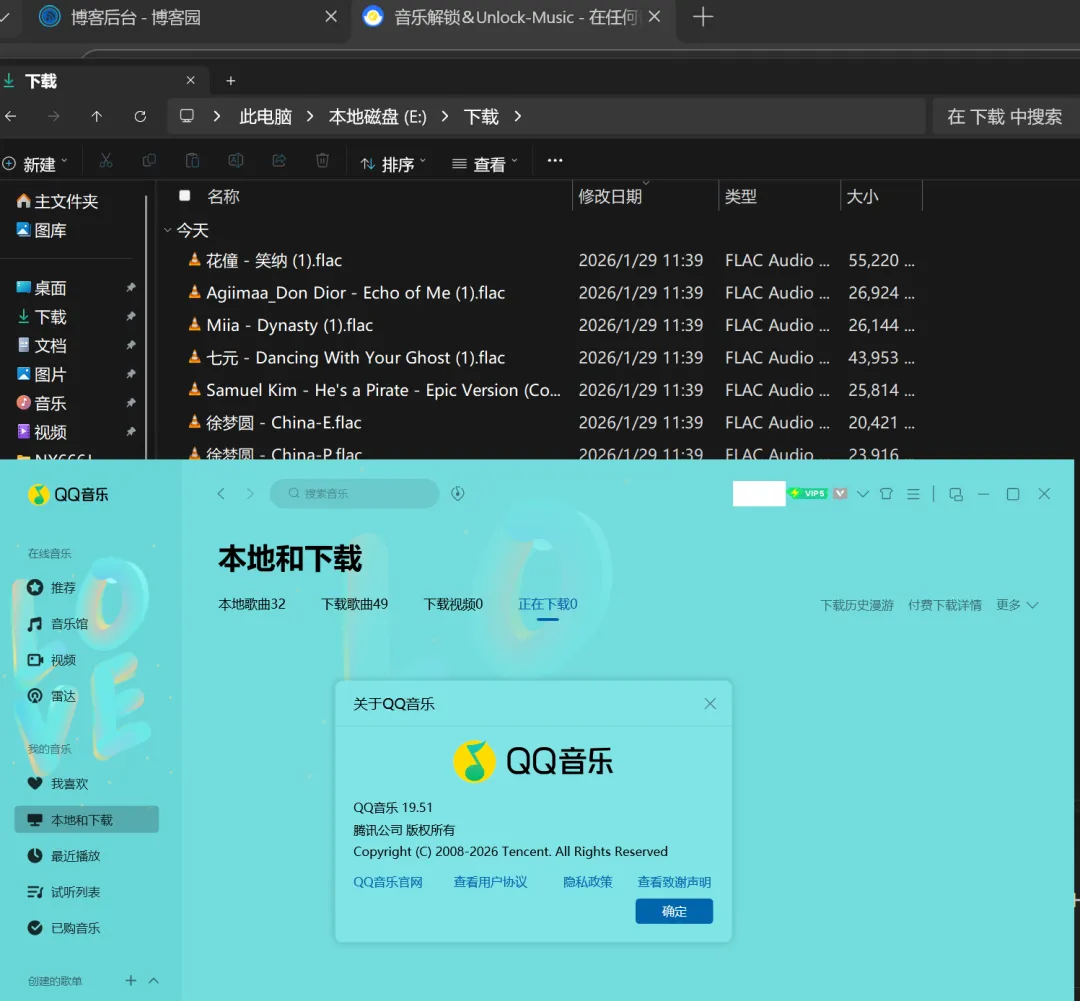
Task: Open 雷达 in QQ Music sidebar
Action: 52,696
